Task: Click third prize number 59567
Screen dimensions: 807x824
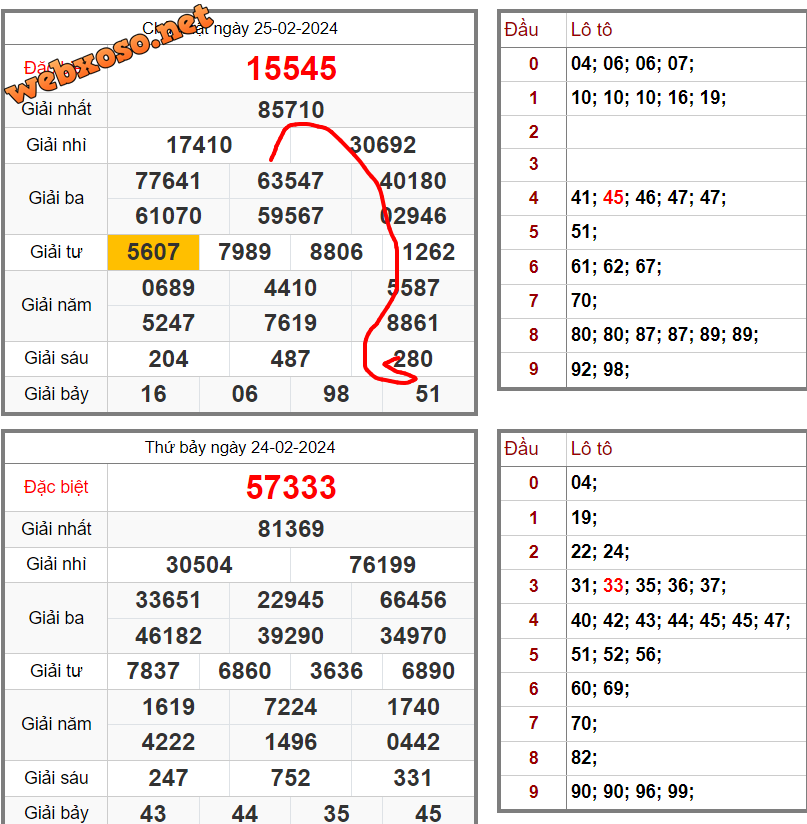Action: [x=291, y=216]
